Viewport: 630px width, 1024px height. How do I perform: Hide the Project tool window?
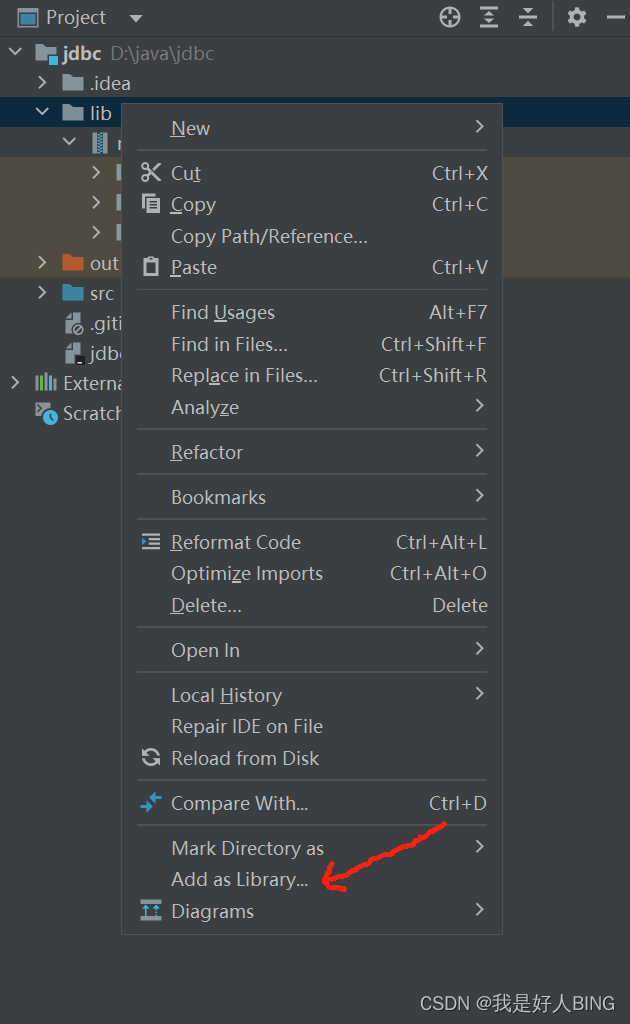pos(614,16)
